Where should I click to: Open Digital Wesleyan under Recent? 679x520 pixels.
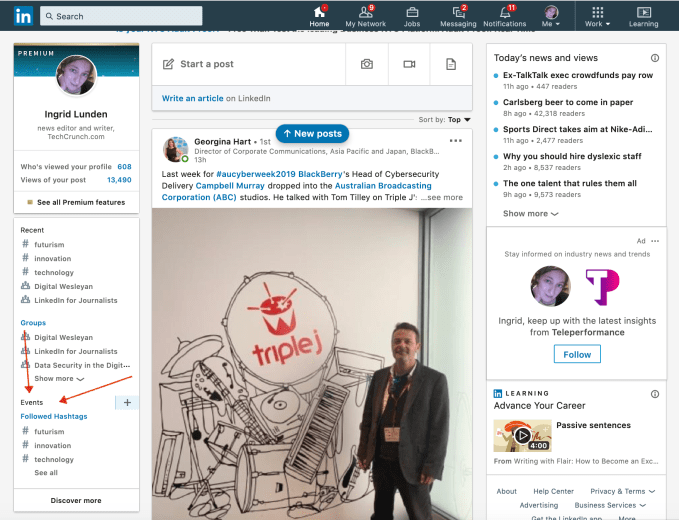(x=63, y=286)
